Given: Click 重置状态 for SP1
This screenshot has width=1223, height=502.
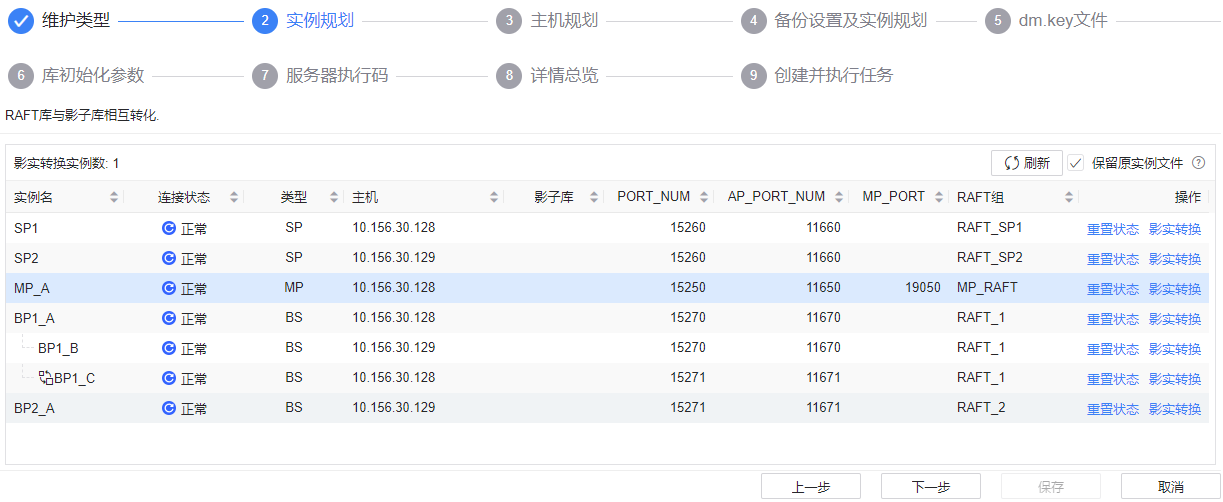Looking at the screenshot, I should (1113, 229).
